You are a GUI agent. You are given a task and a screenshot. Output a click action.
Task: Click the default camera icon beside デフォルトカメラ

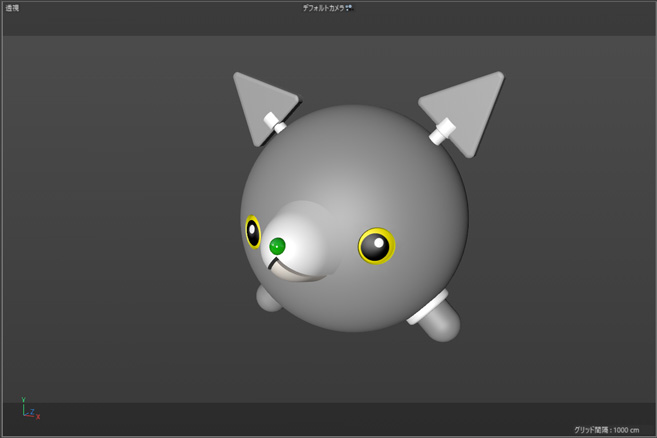(350, 8)
